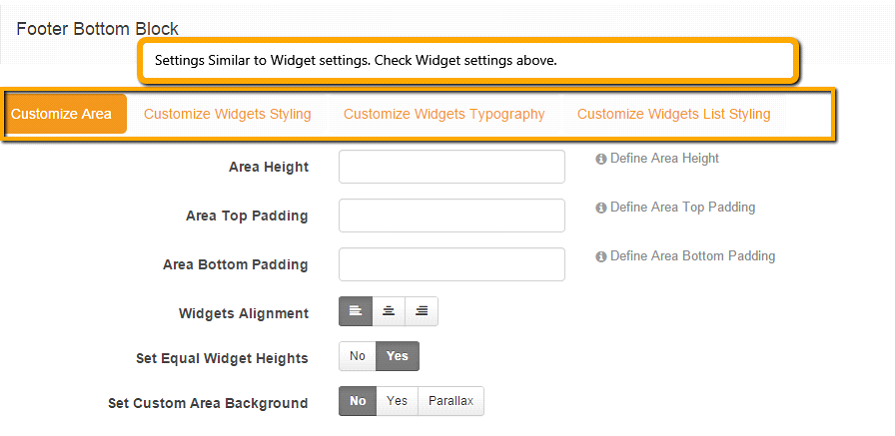Select the center widgets alignment icon
Image resolution: width=895 pixels, height=436 pixels.
(x=389, y=311)
